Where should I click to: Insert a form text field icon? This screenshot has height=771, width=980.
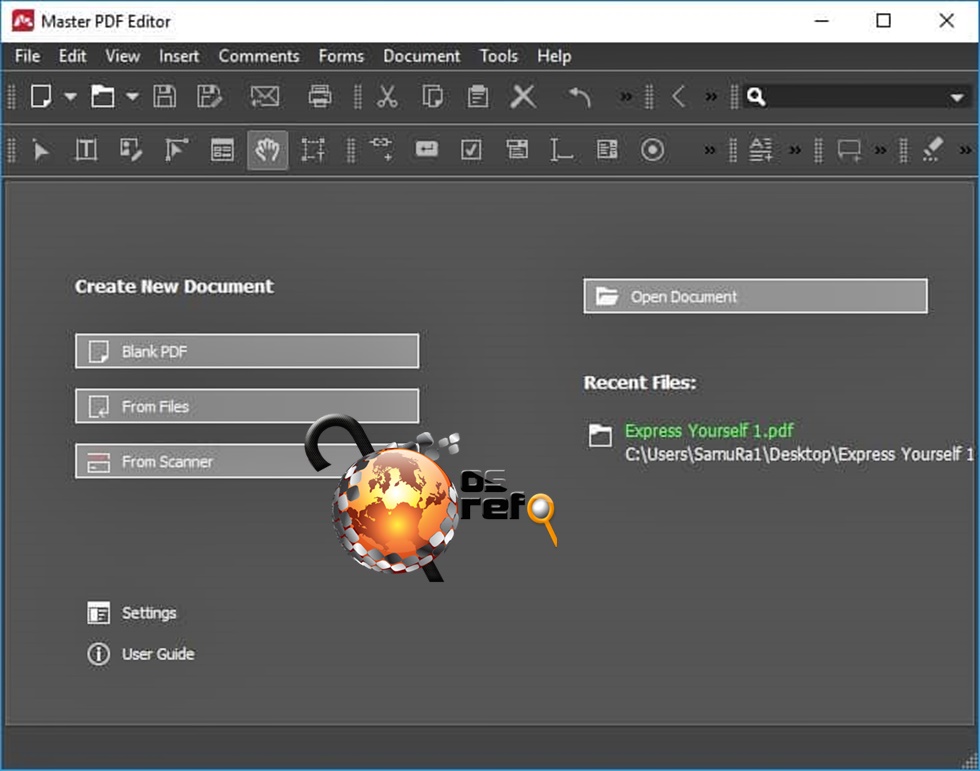tap(561, 150)
